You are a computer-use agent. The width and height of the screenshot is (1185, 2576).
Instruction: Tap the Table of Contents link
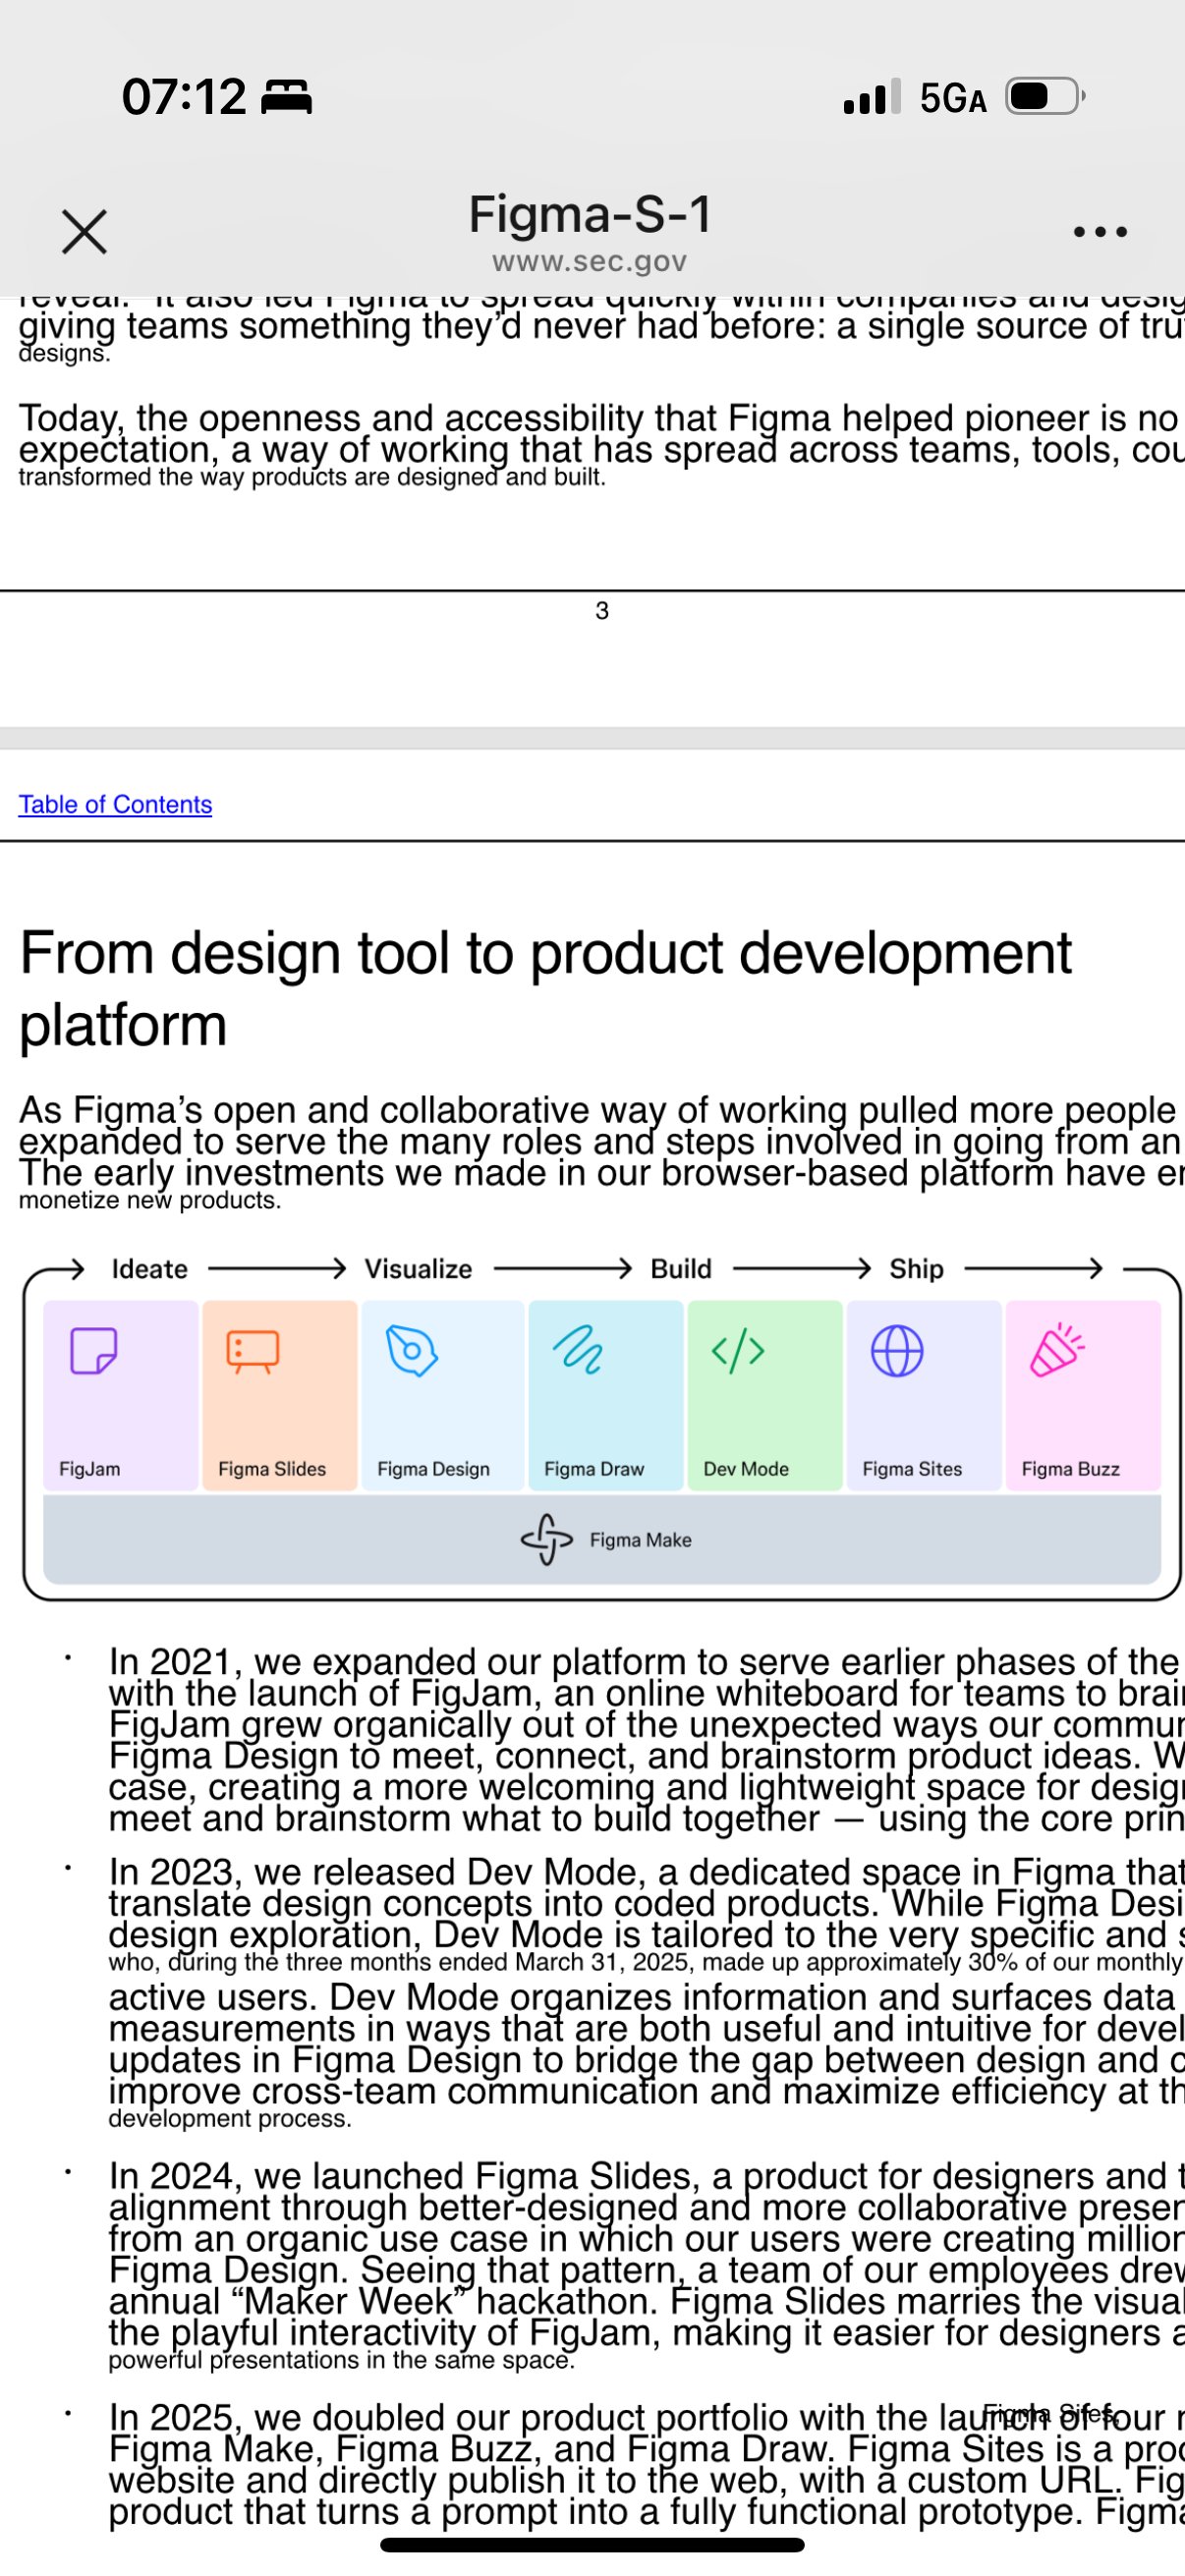(x=115, y=804)
